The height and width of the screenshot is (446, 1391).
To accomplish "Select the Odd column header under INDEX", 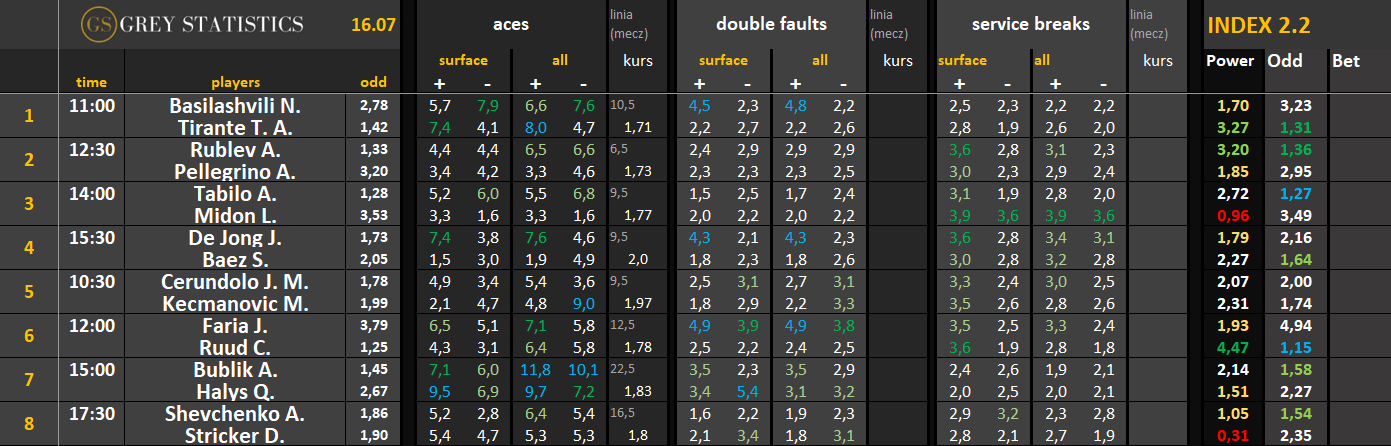I will tap(1285, 60).
